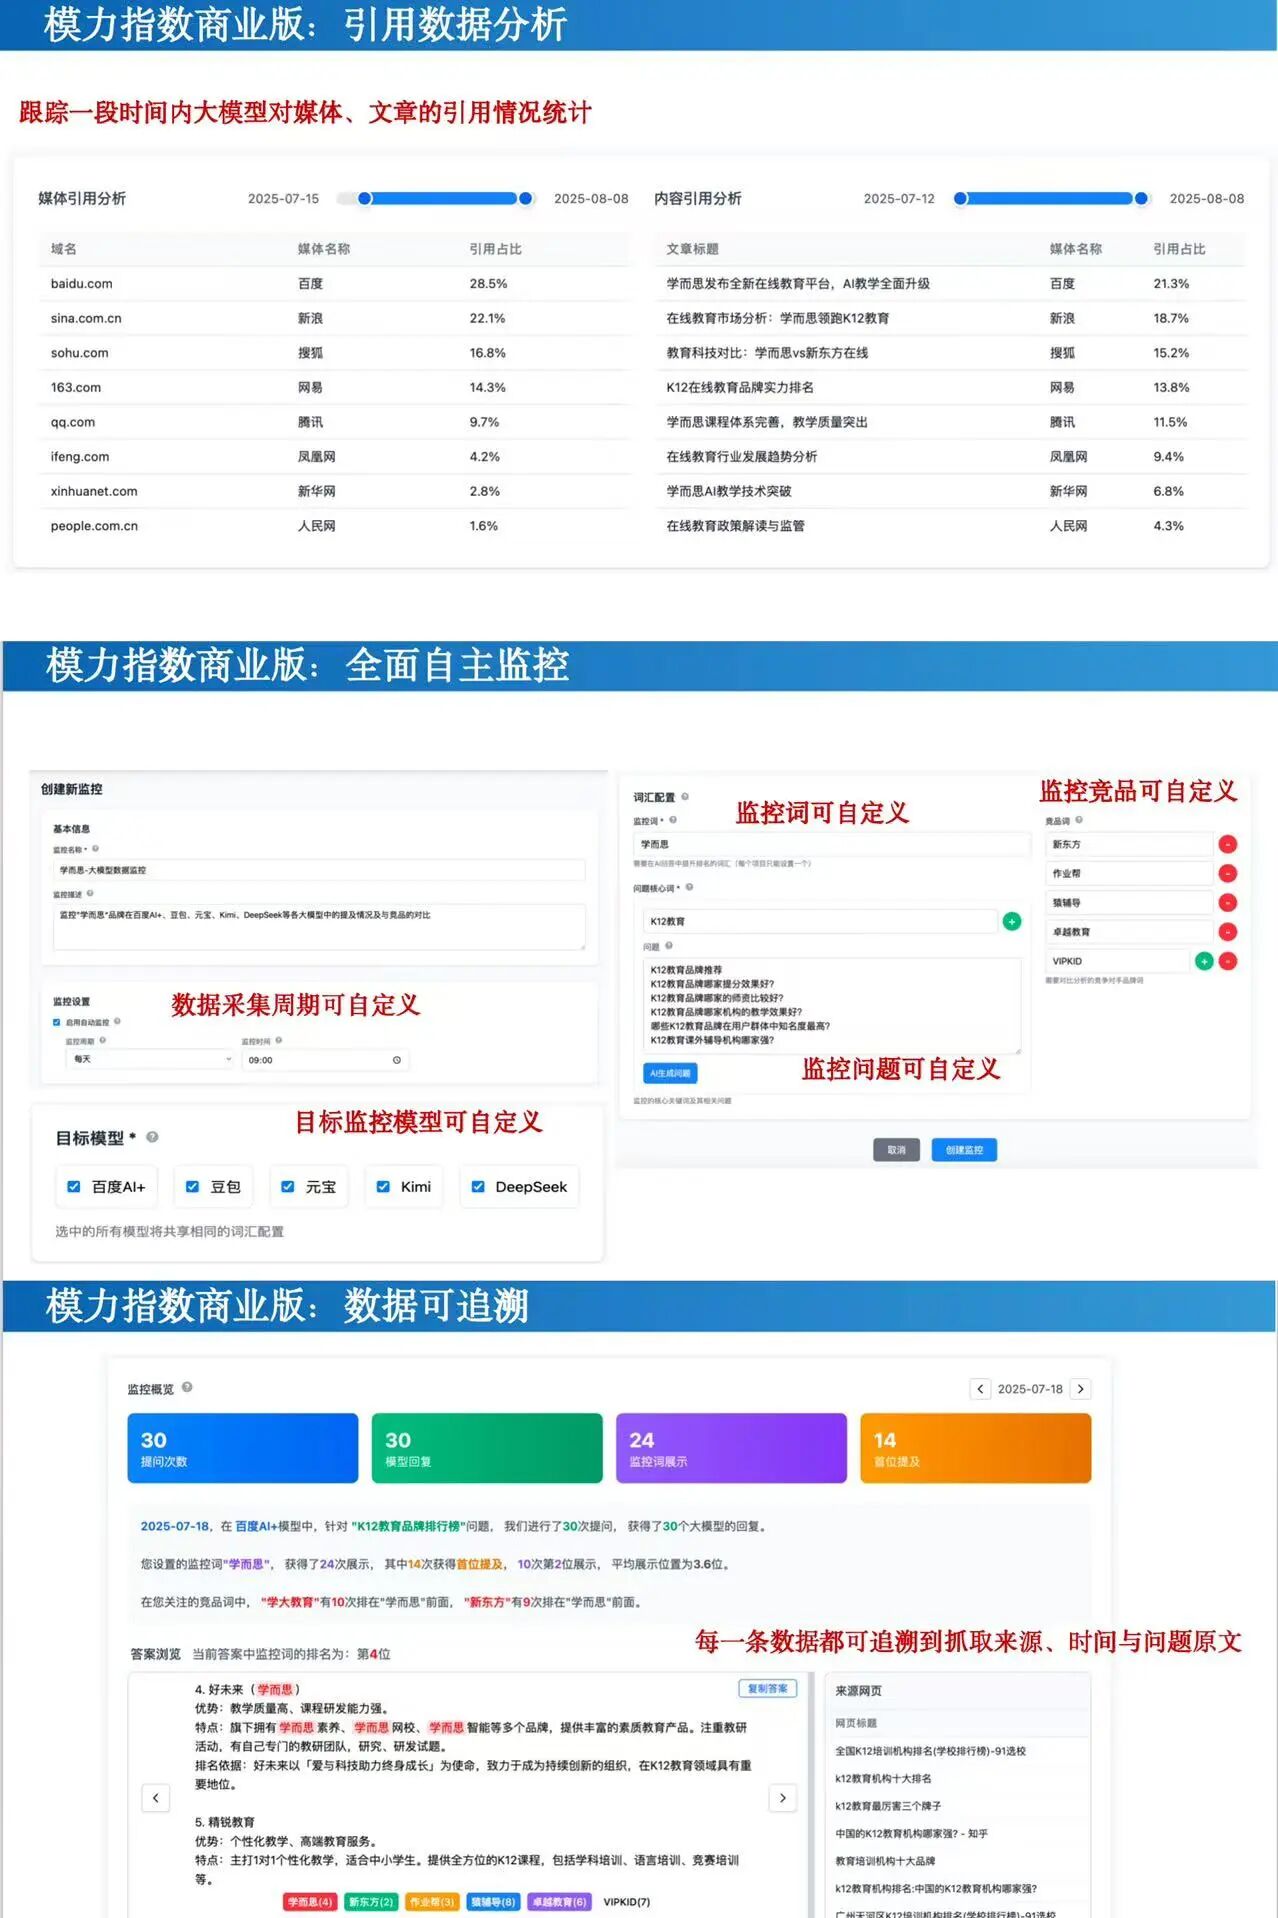Select 作业帮(3) tag below answer
1278x1918 pixels.
[432, 1902]
